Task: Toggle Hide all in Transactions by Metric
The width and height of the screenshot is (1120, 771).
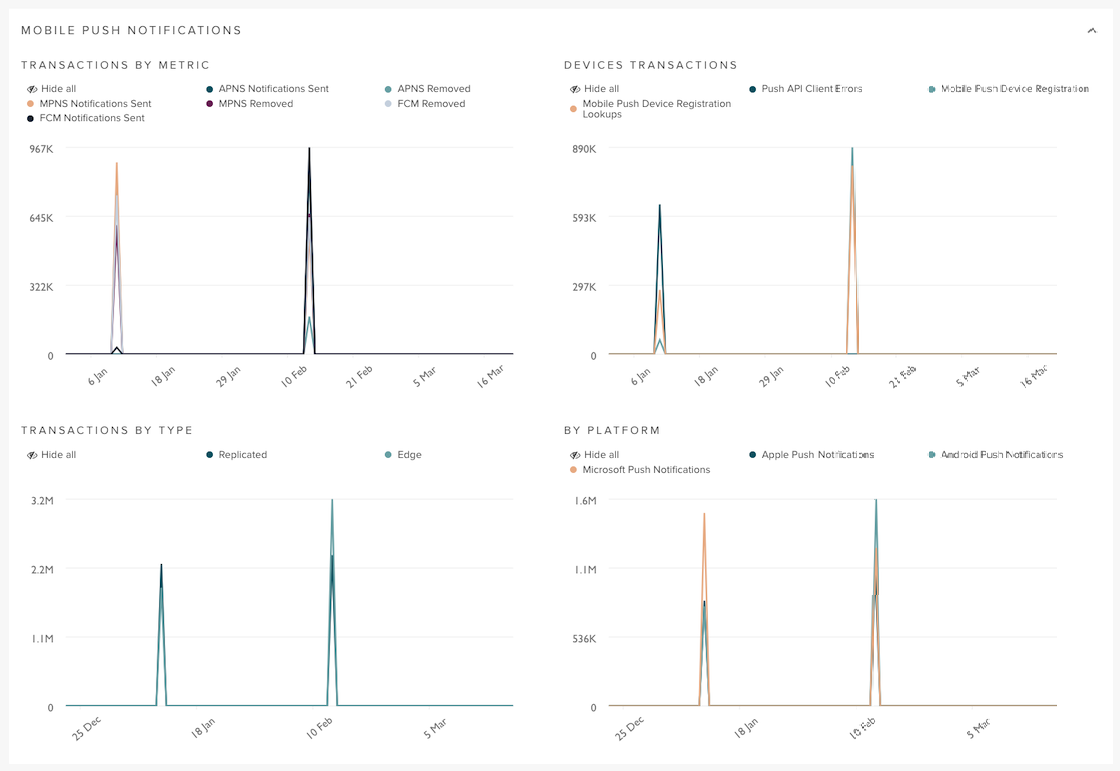Action: tap(51, 89)
